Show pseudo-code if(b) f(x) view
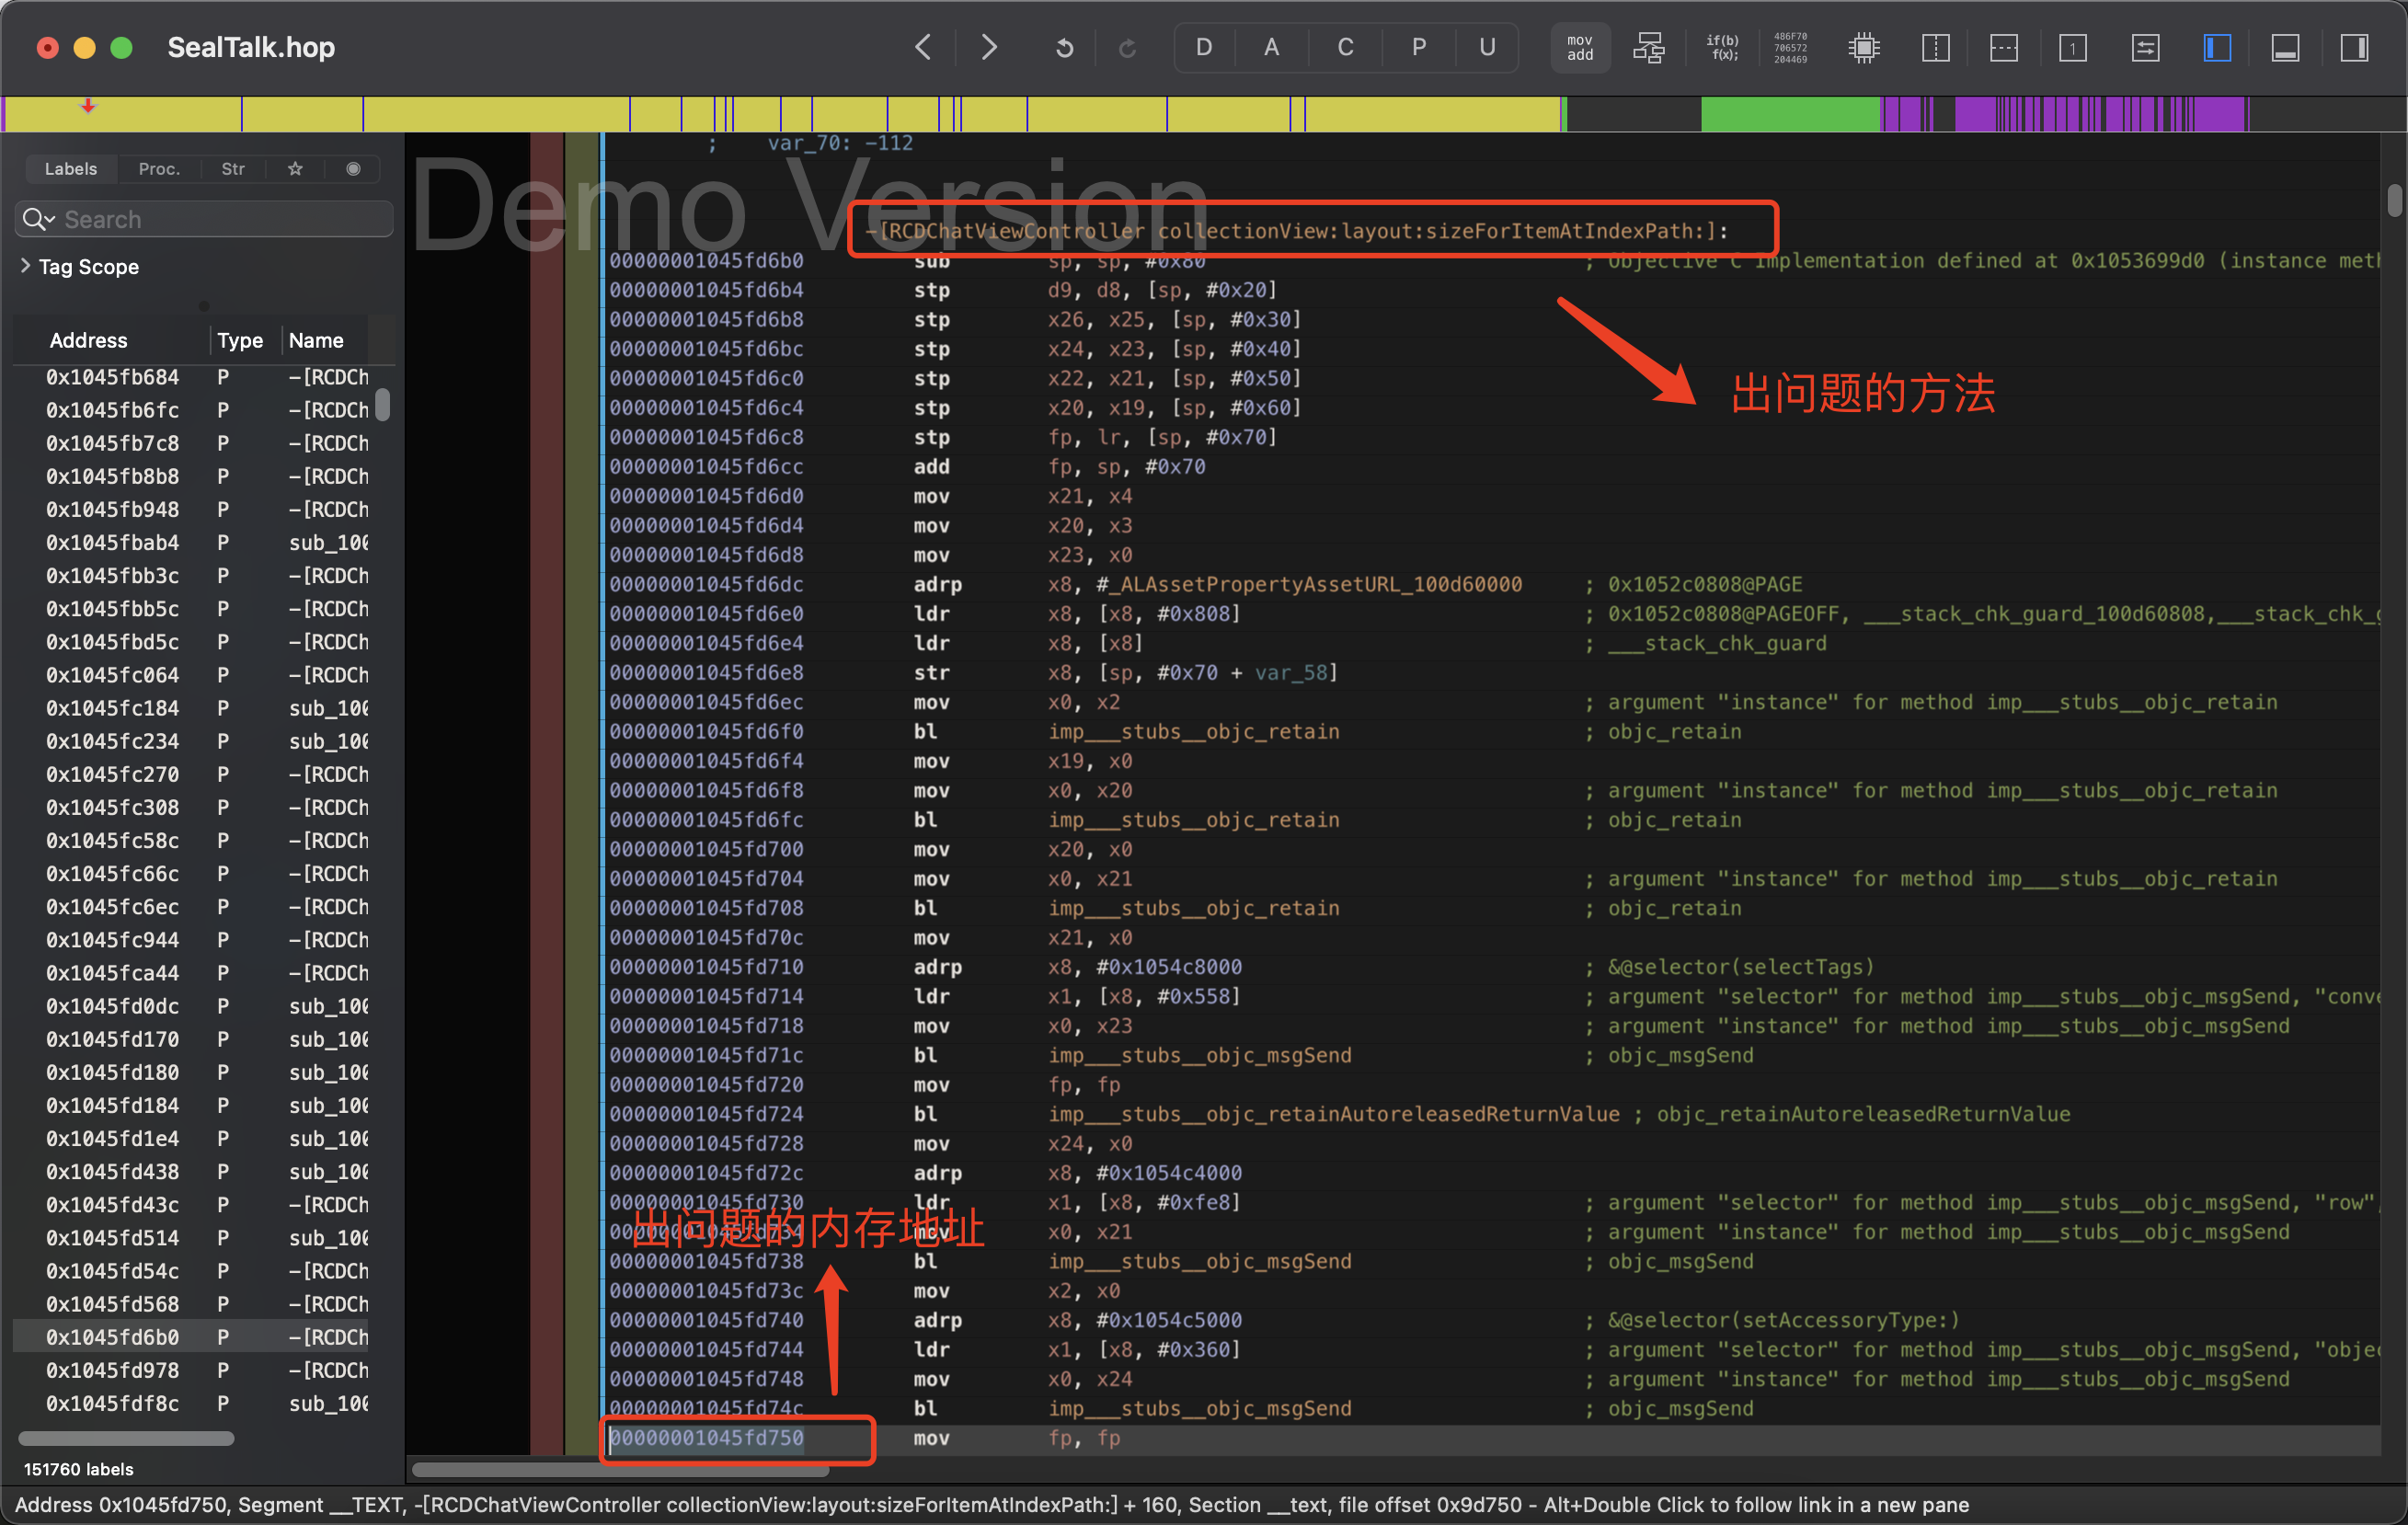 pyautogui.click(x=1721, y=47)
